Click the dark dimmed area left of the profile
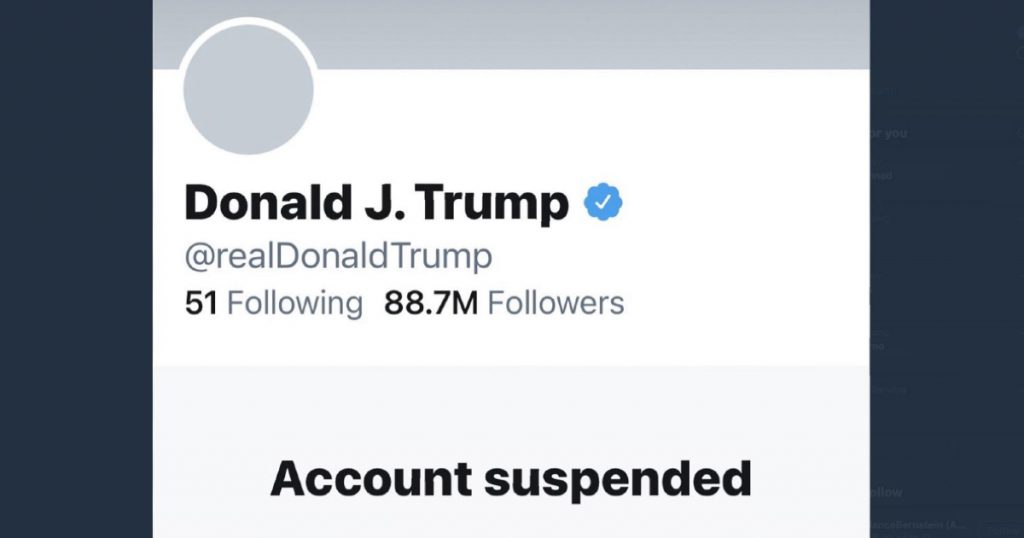This screenshot has width=1024, height=538. (x=75, y=270)
